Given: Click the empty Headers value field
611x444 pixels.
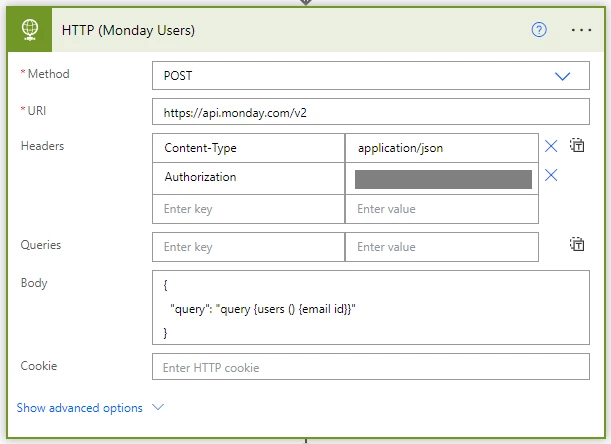Looking at the screenshot, I should pyautogui.click(x=442, y=209).
